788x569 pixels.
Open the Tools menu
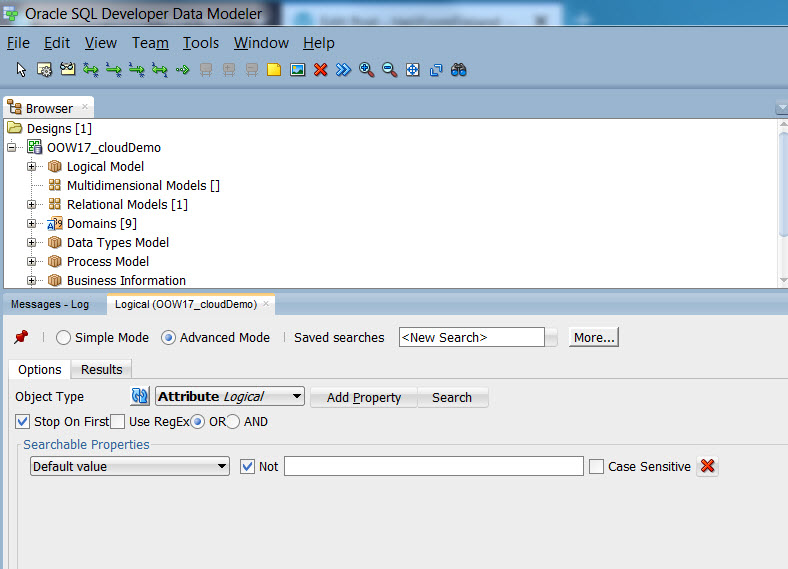201,43
